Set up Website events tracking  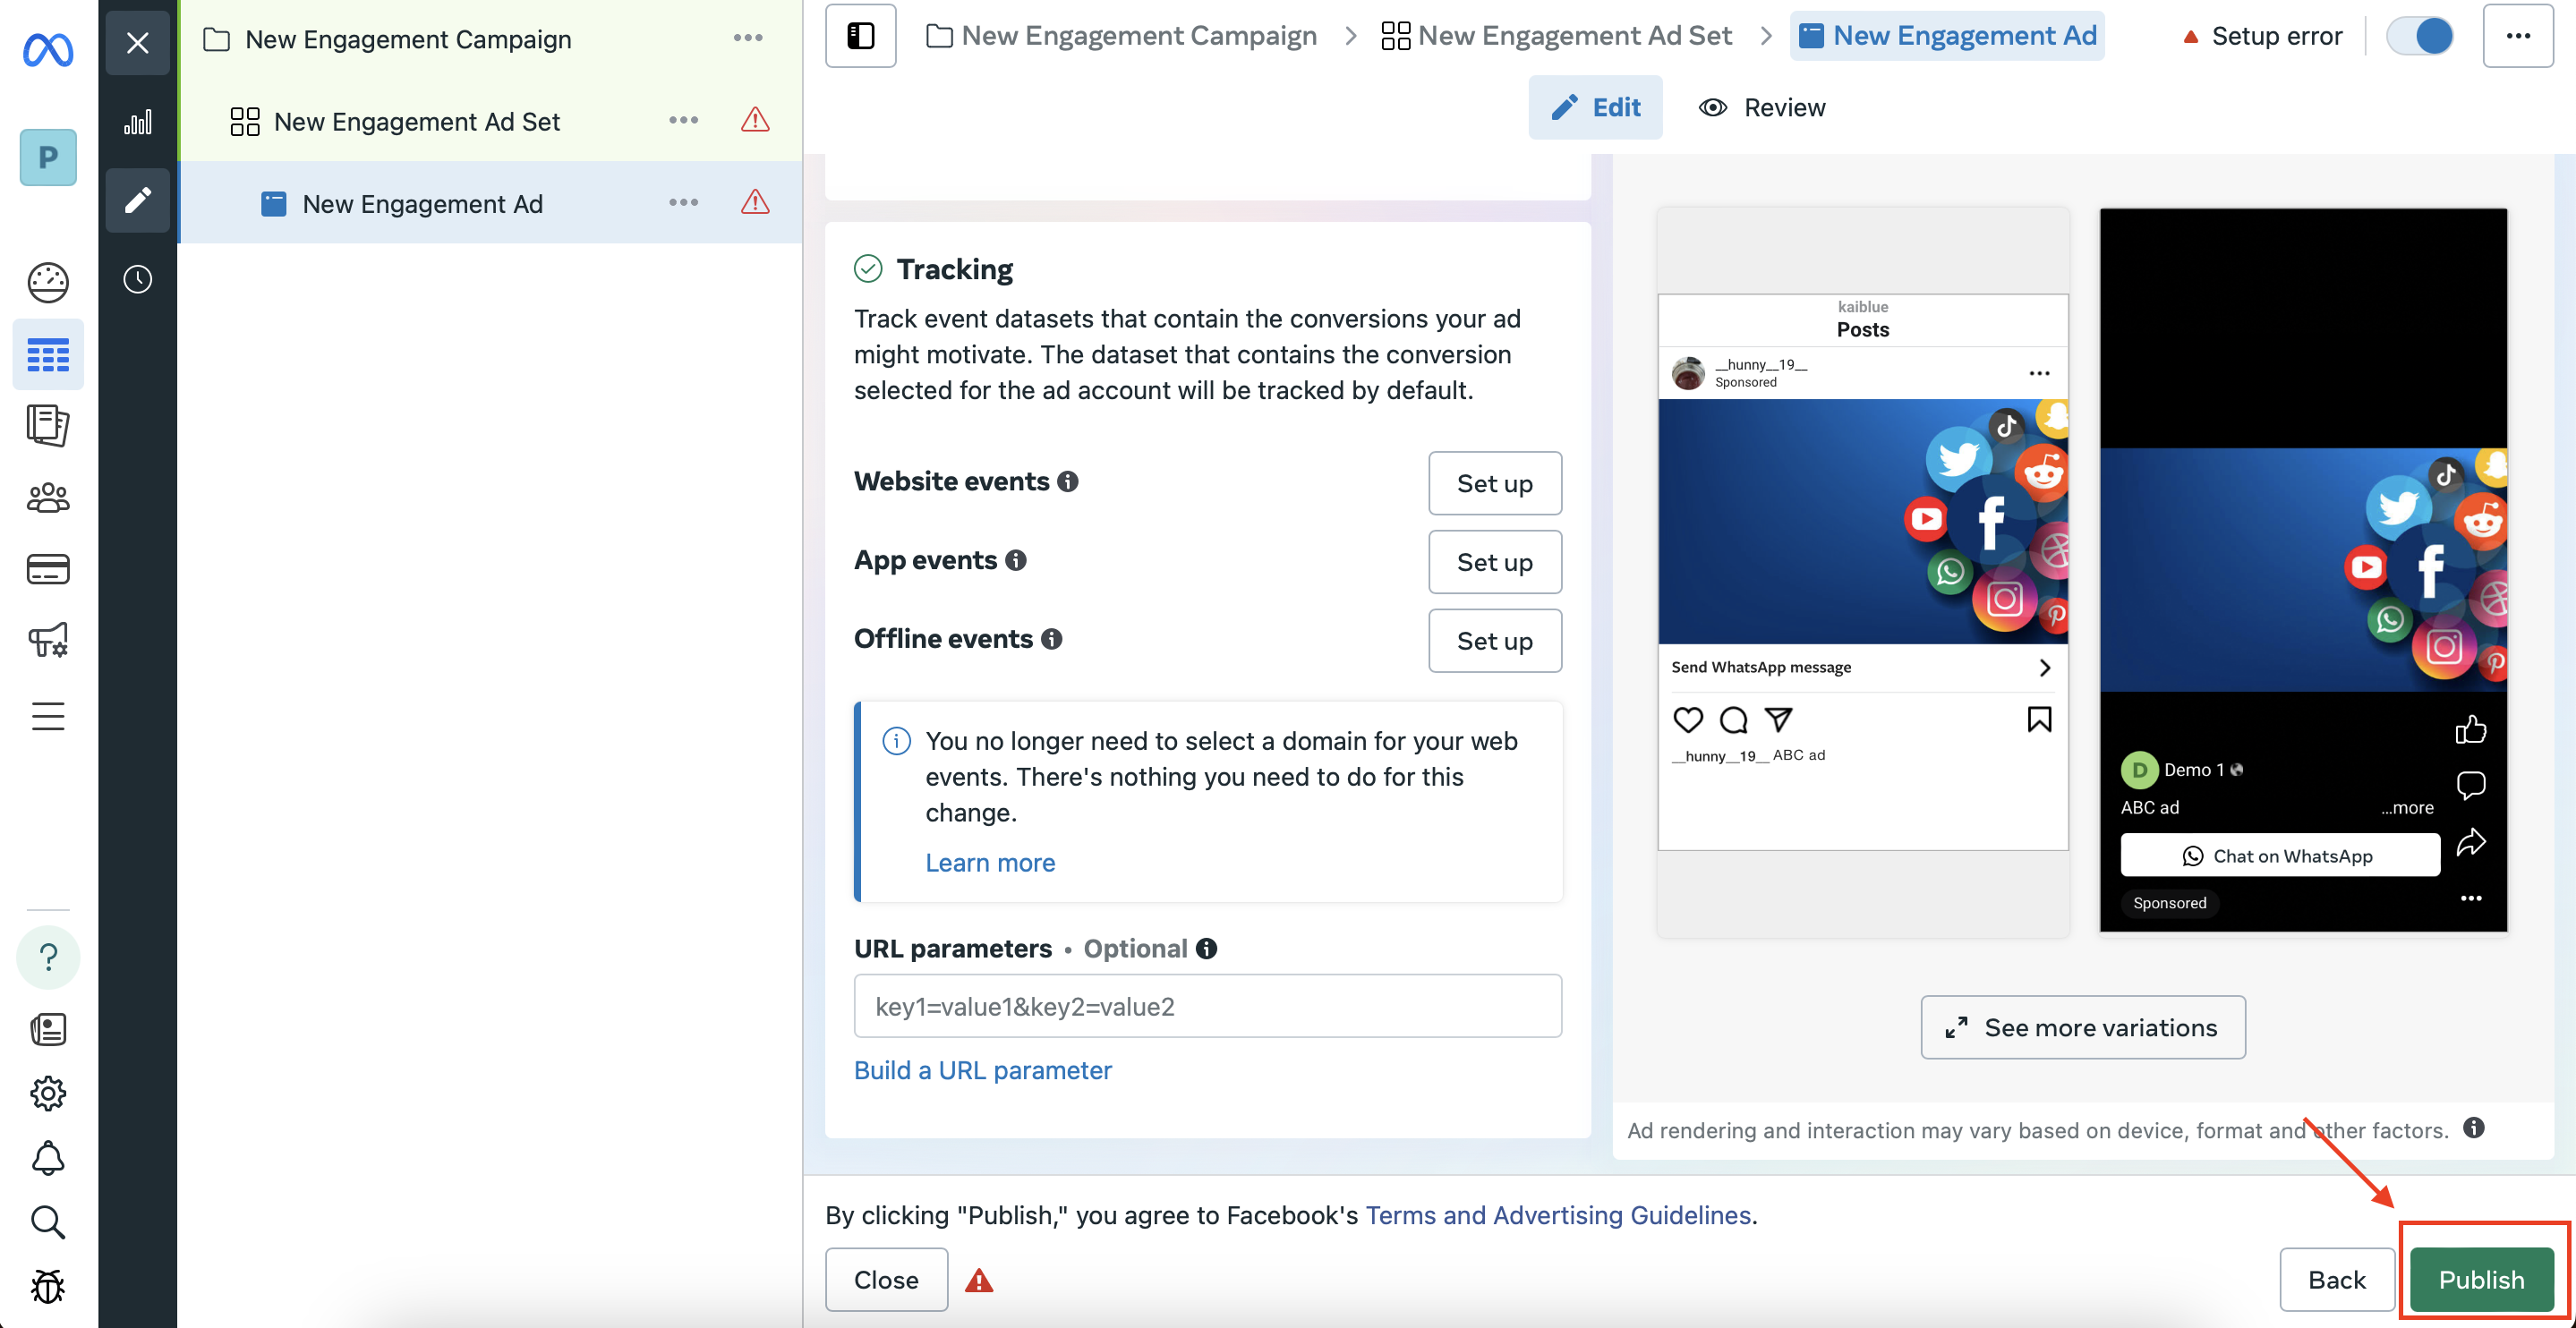[x=1495, y=483]
